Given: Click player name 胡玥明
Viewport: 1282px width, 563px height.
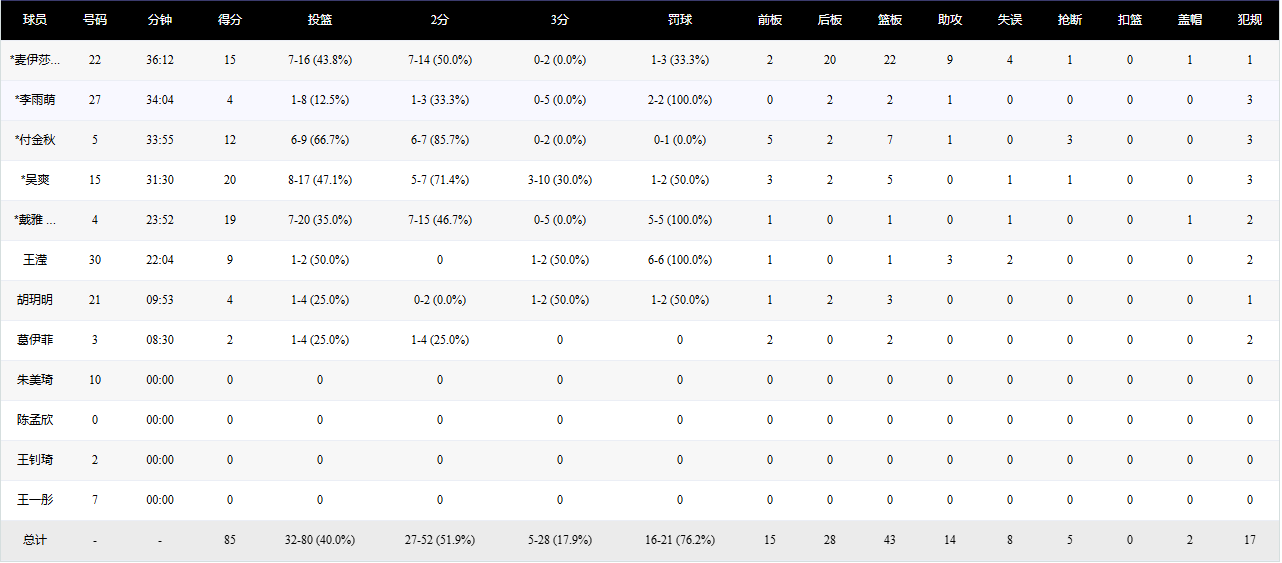Looking at the screenshot, I should pyautogui.click(x=35, y=300).
